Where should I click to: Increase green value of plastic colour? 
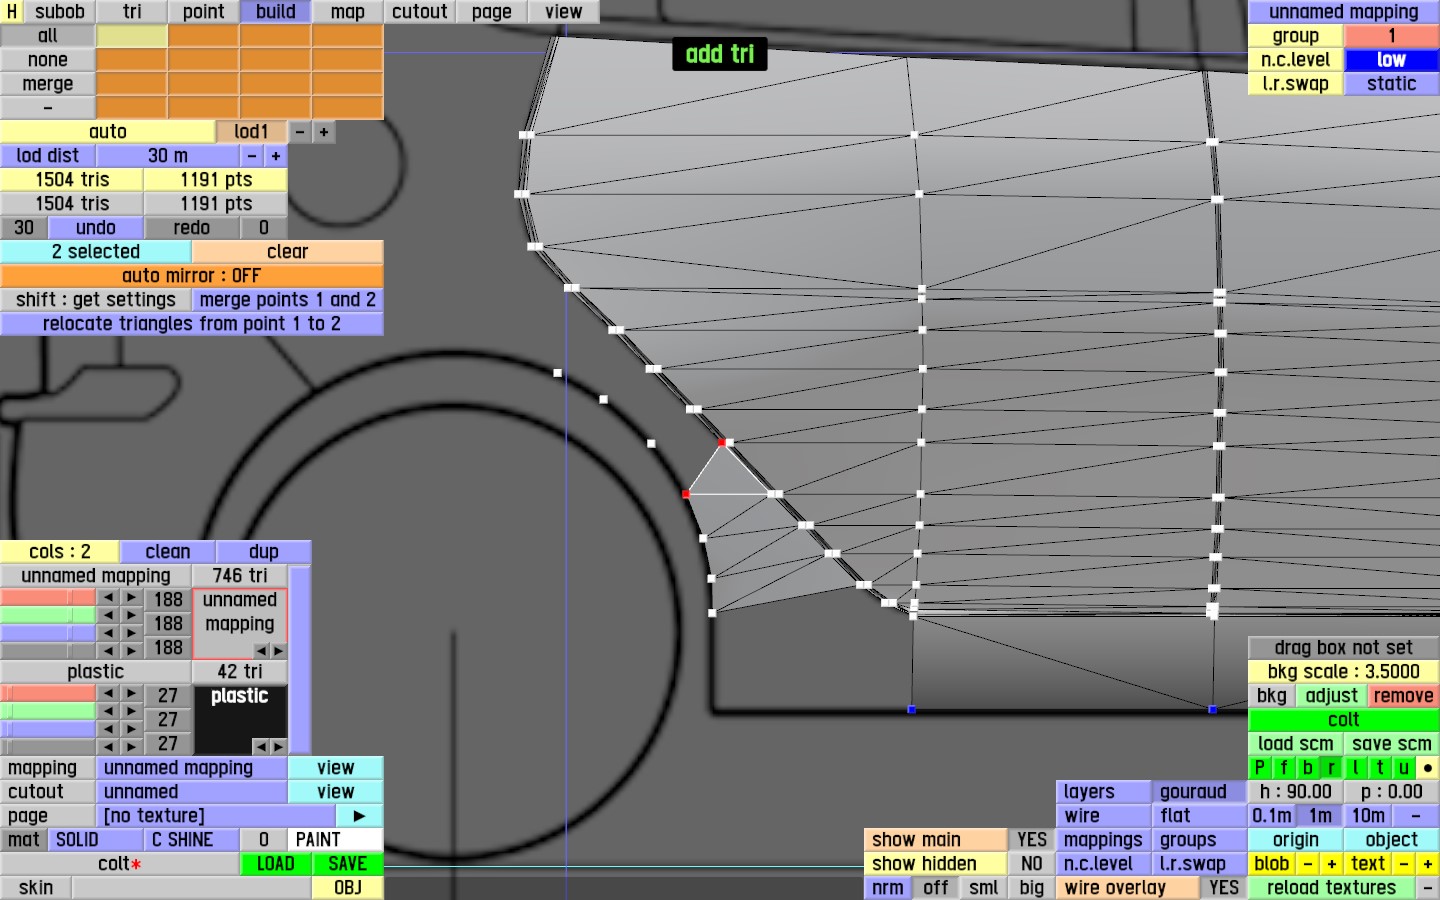point(131,711)
